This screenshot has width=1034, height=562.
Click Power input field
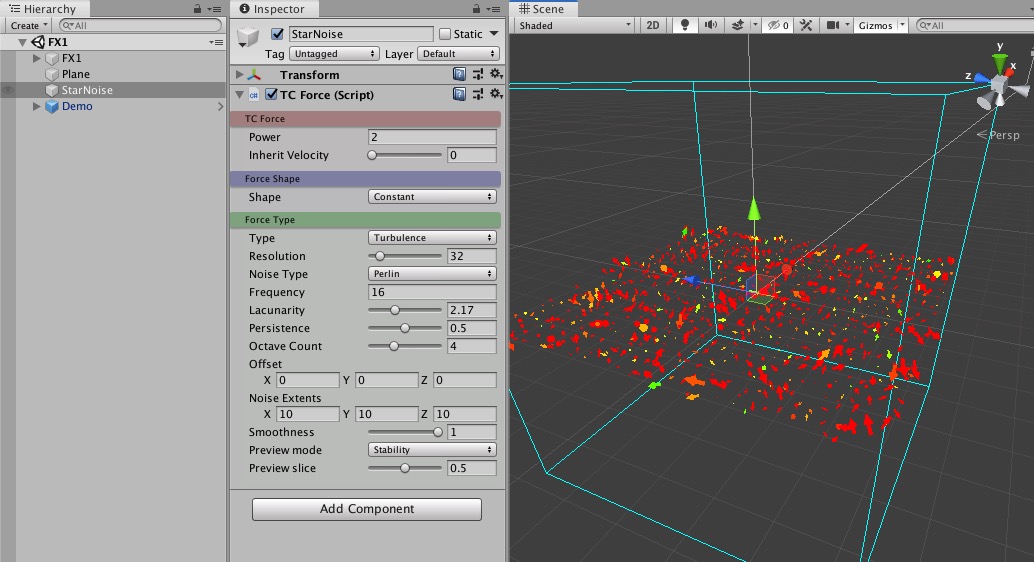click(x=432, y=137)
